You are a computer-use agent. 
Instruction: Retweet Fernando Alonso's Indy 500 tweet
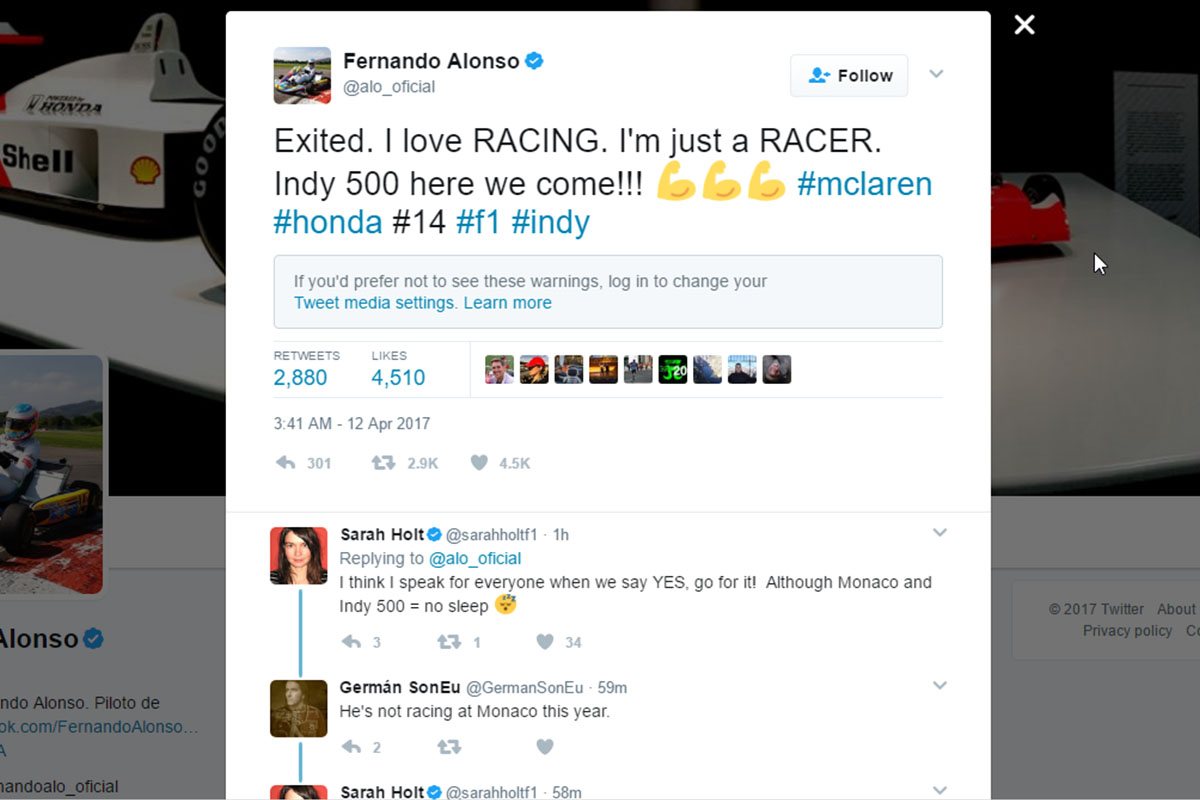[x=383, y=463]
